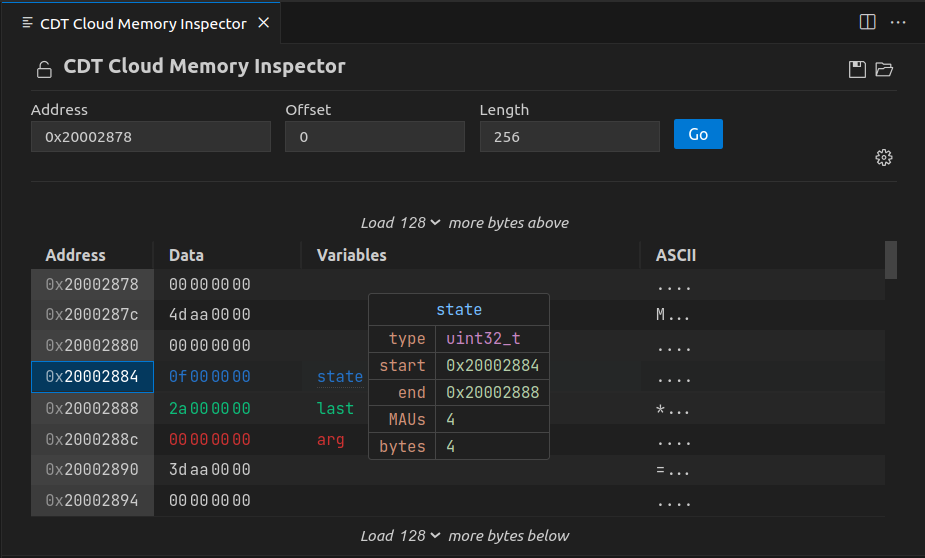Load saved memory with the folder icon
Screen dimensions: 925x558
point(884,69)
